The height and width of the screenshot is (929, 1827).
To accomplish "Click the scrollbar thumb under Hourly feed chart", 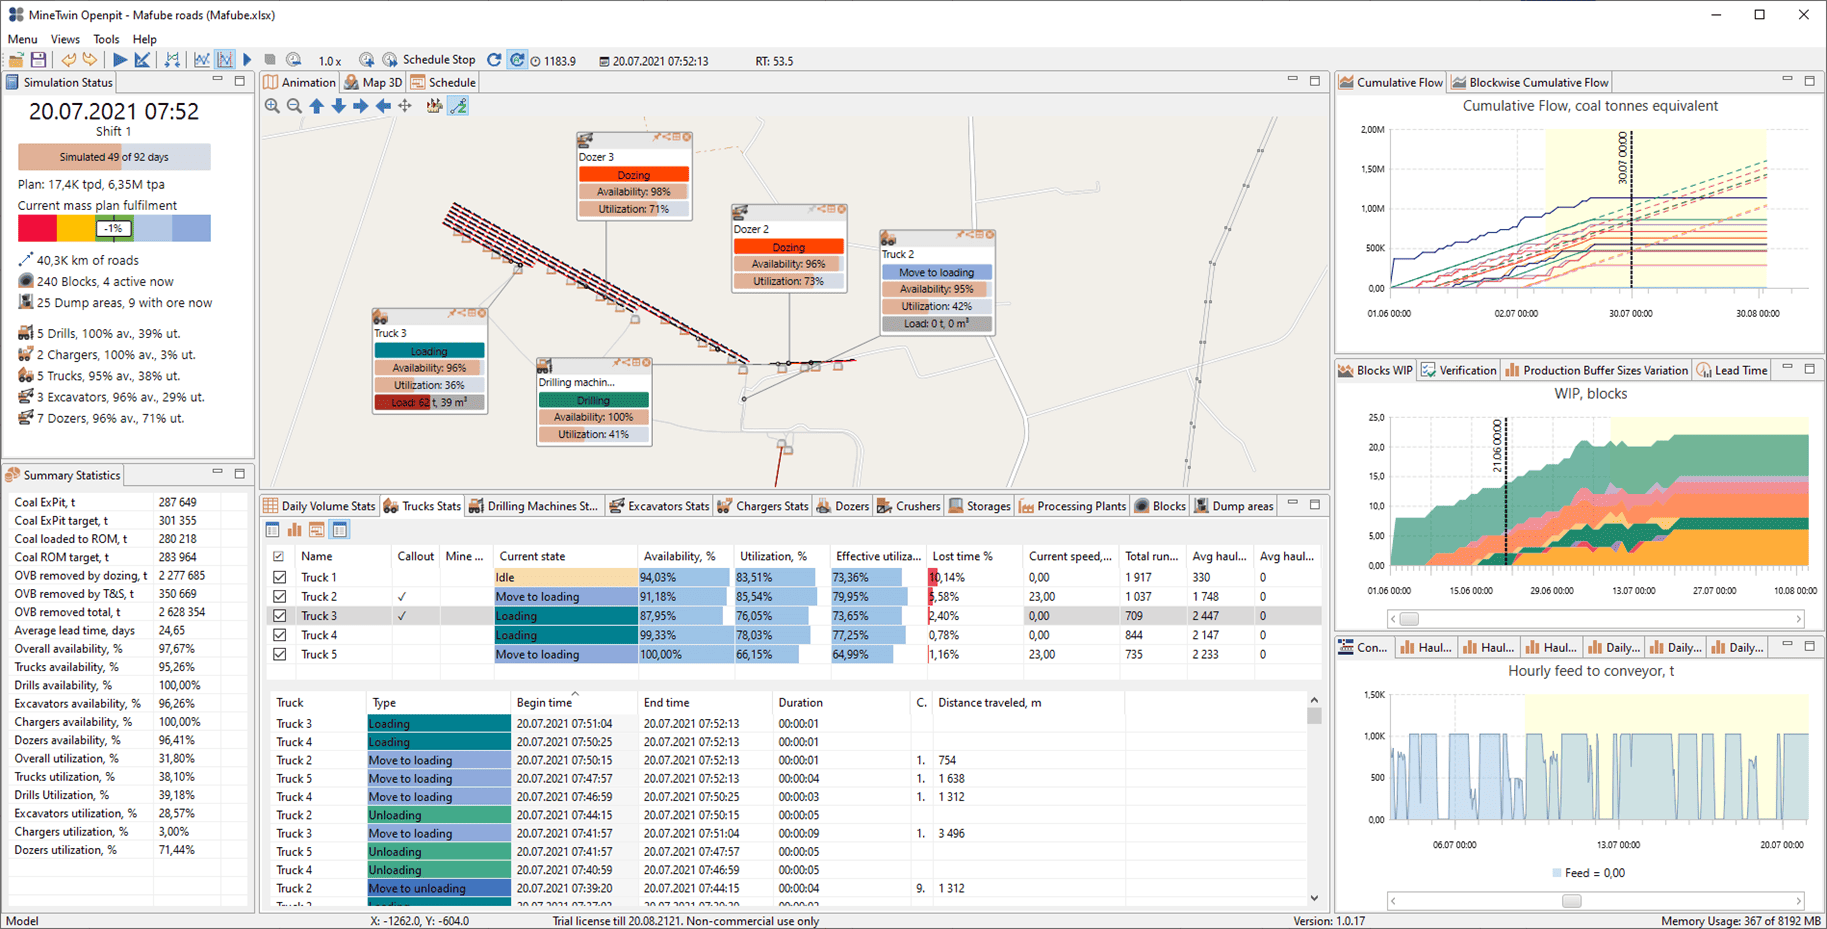I will click(1571, 901).
